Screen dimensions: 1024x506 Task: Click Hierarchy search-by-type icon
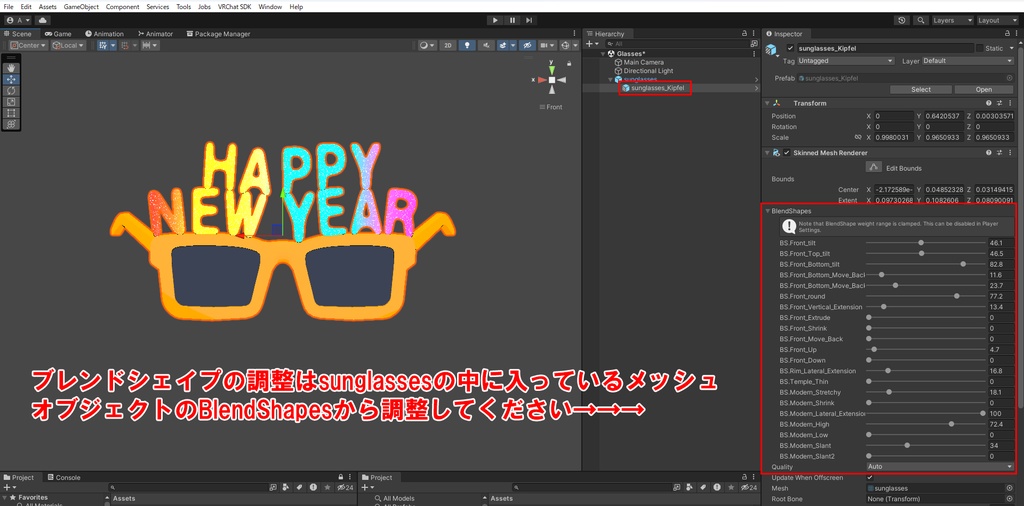[754, 44]
